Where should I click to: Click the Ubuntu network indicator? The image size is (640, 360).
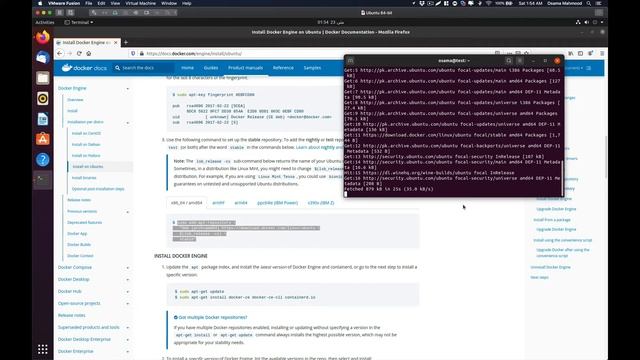[578, 22]
